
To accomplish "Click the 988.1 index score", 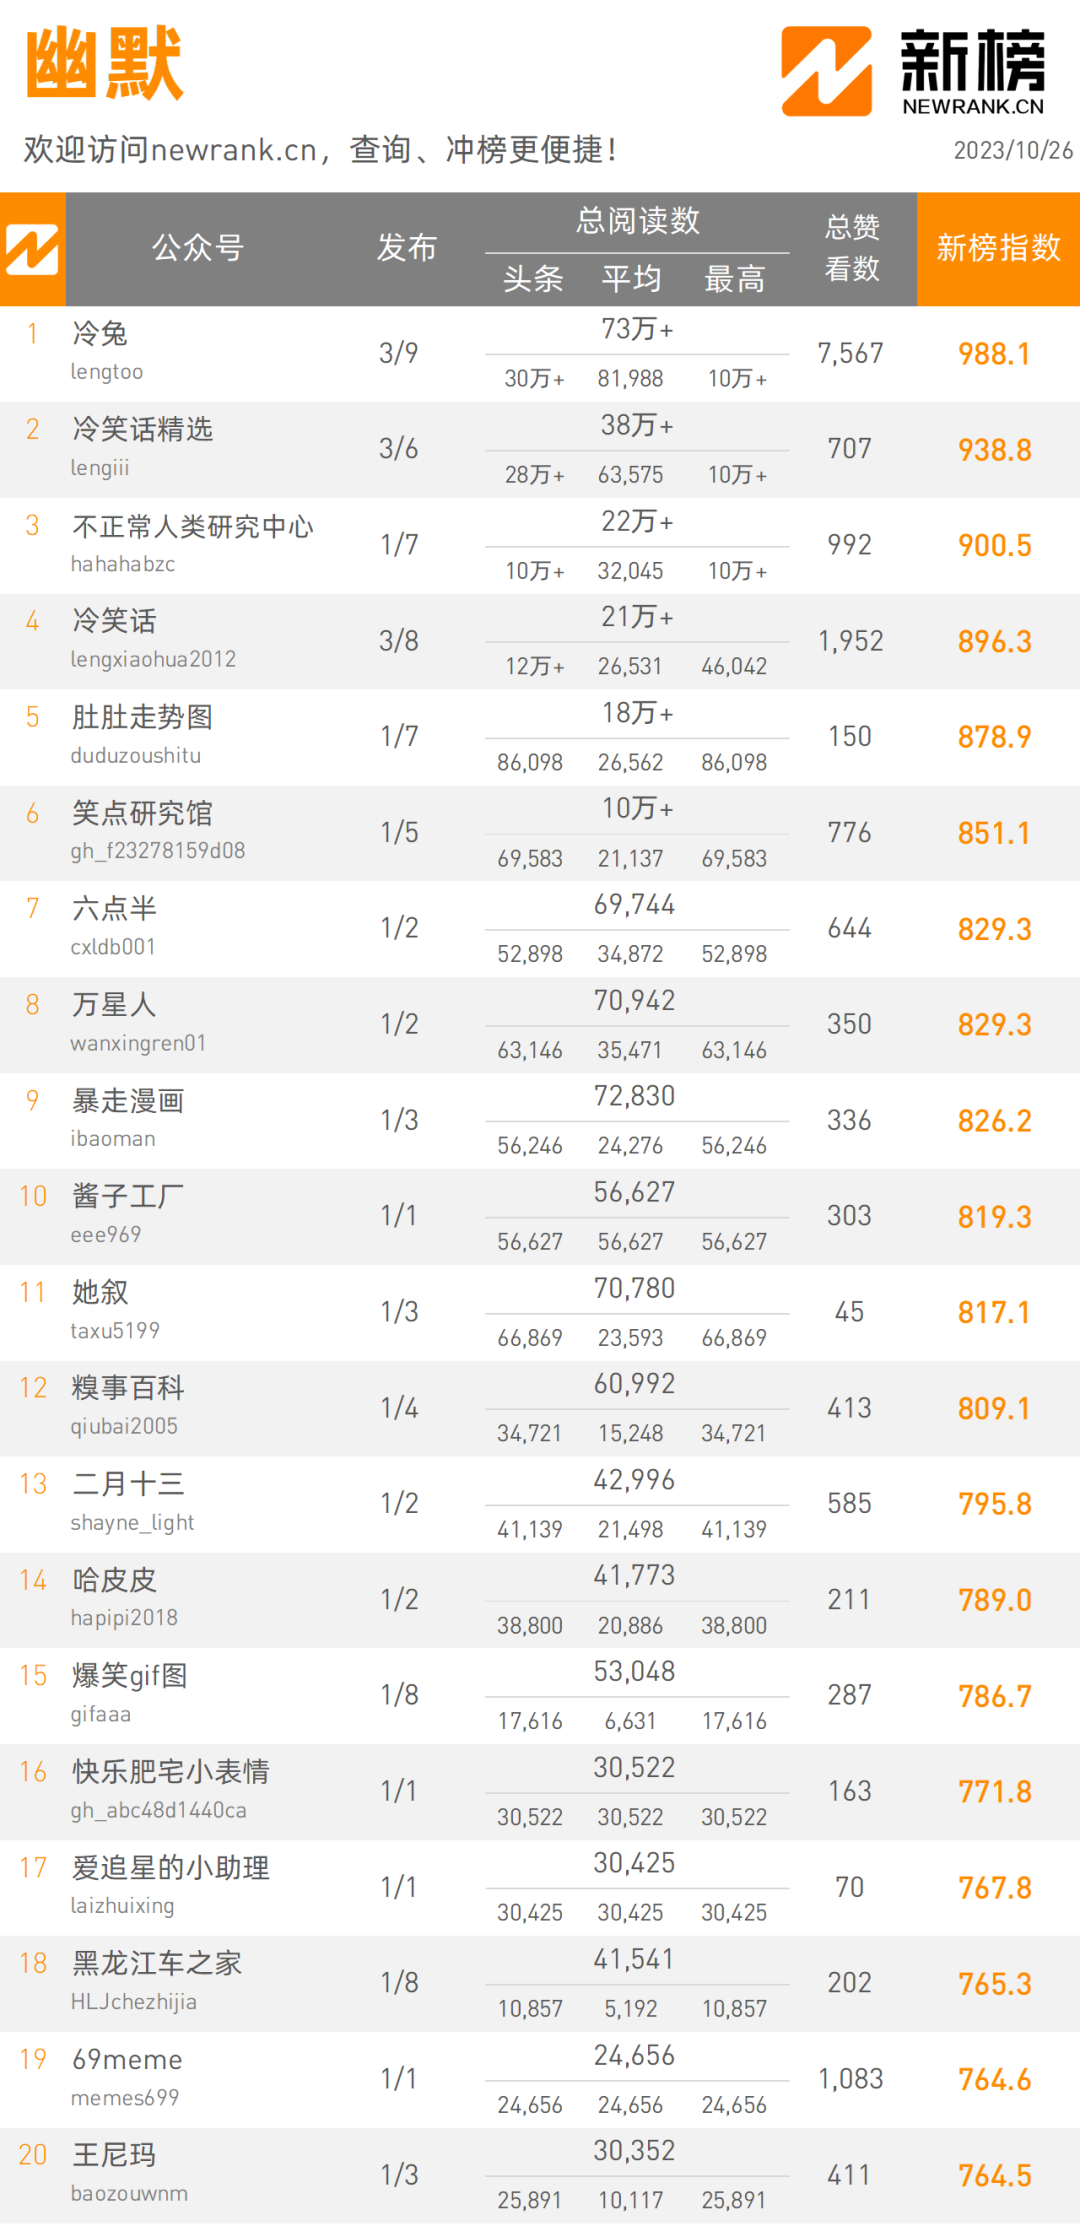I will tap(994, 354).
